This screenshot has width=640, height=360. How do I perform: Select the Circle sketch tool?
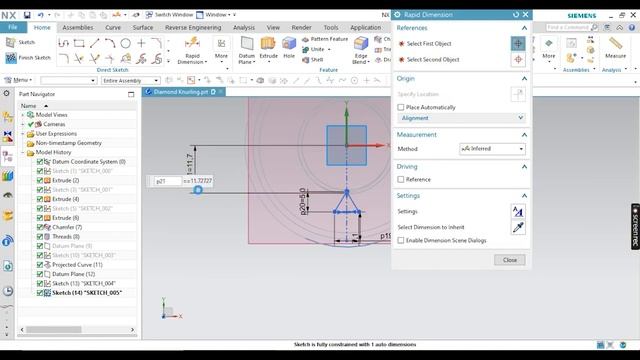coord(125,43)
